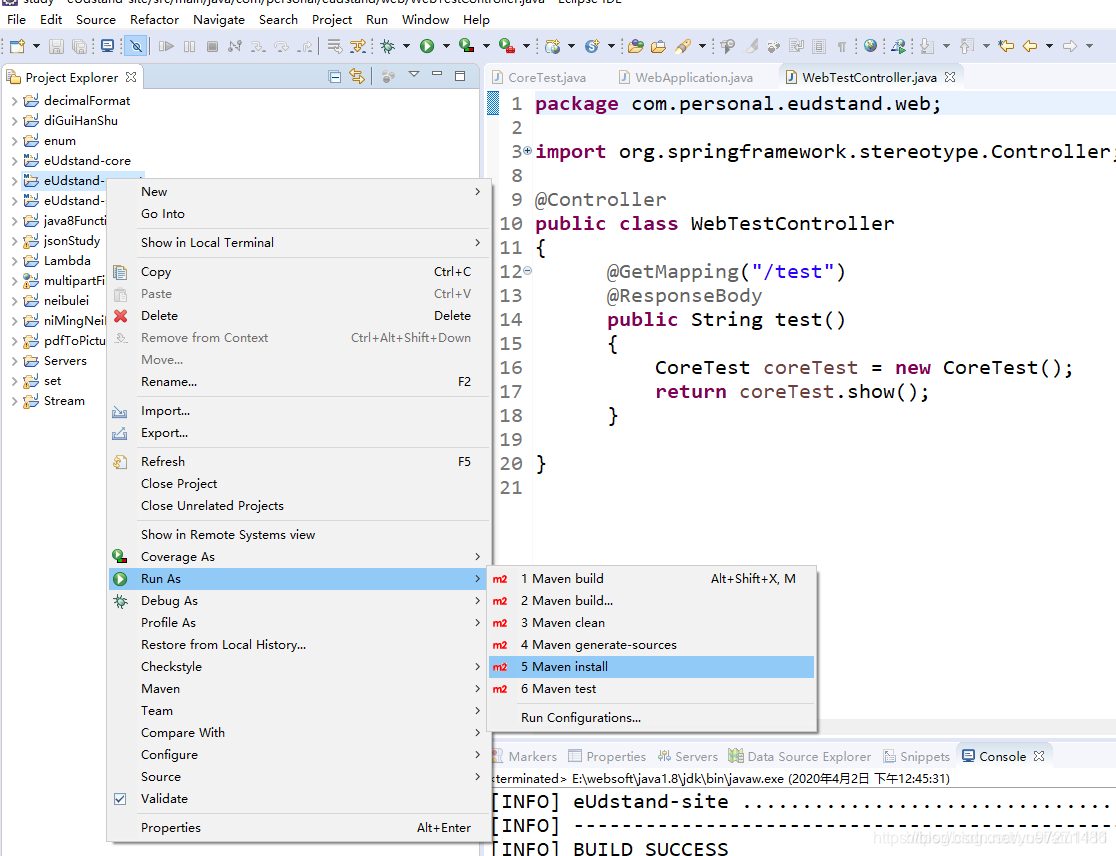Screen dimensions: 1116x856
Task: Click the Save toolbar icon
Action: [56, 46]
